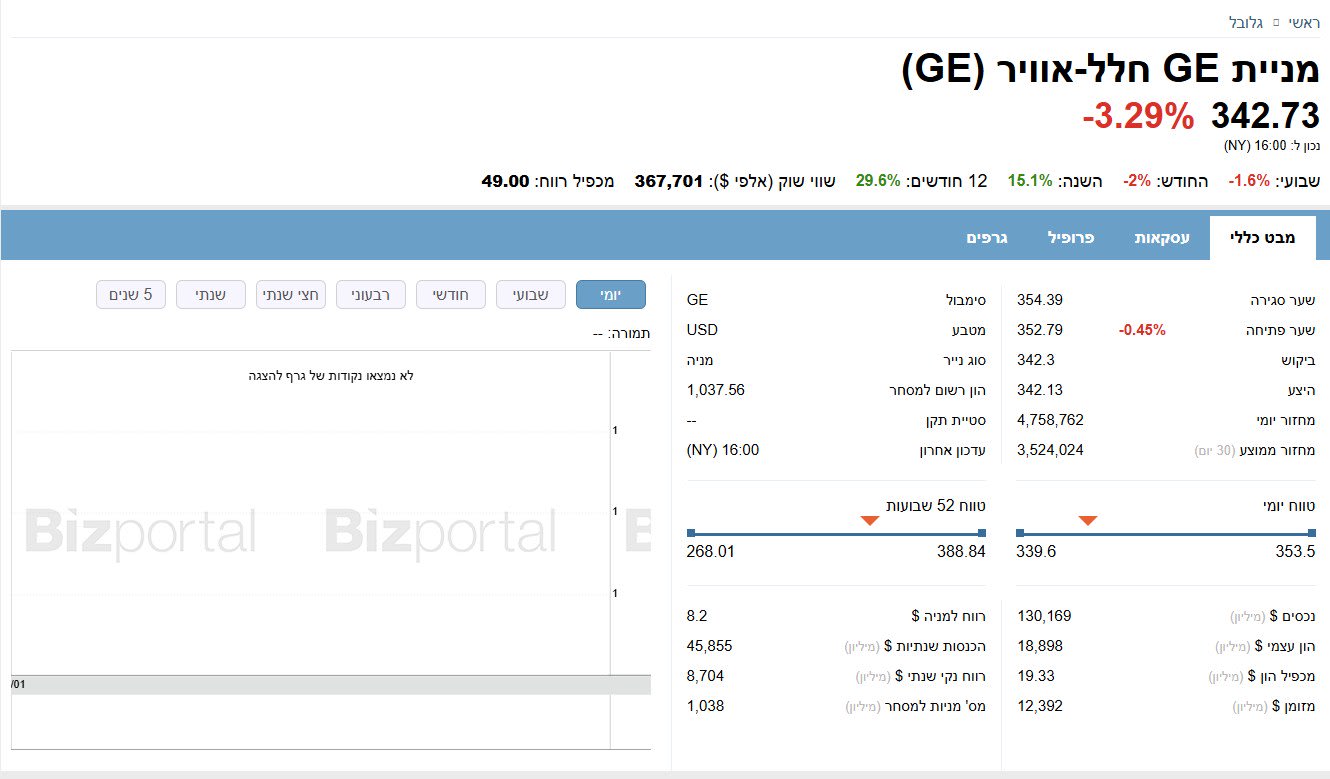Click the stock price 342.73
1330x779 pixels.
pos(1265,117)
